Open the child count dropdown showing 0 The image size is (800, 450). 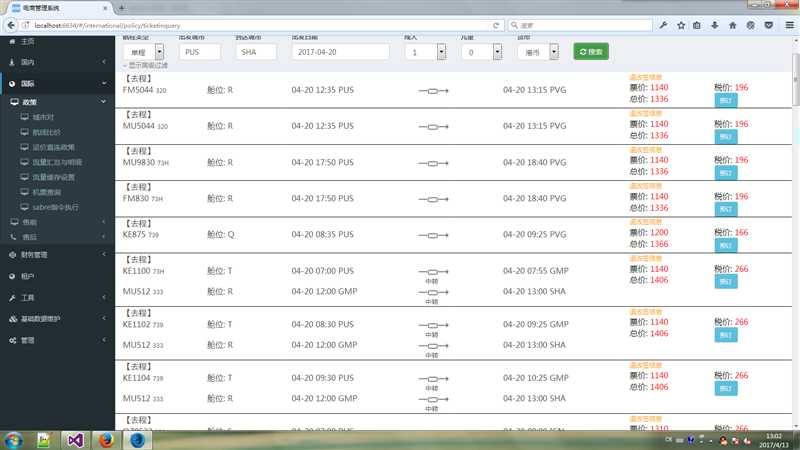coord(482,52)
